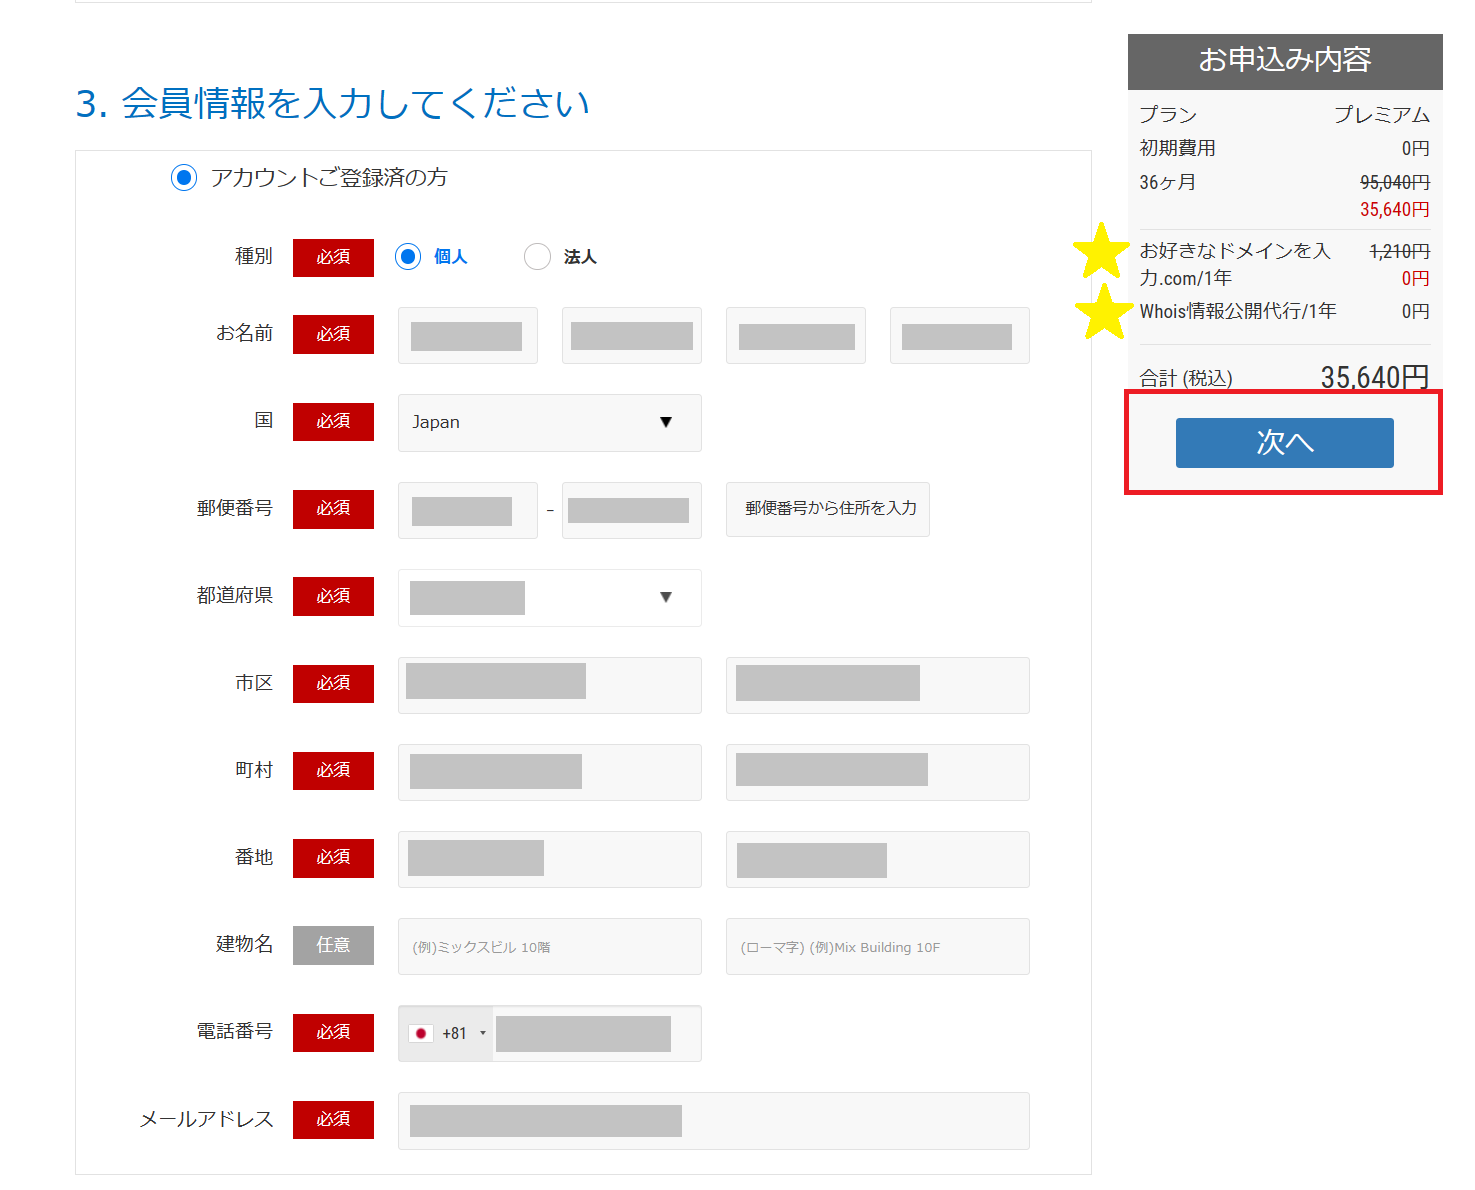Open the country dropdown showing Japan
This screenshot has height=1190, width=1475.
[549, 423]
